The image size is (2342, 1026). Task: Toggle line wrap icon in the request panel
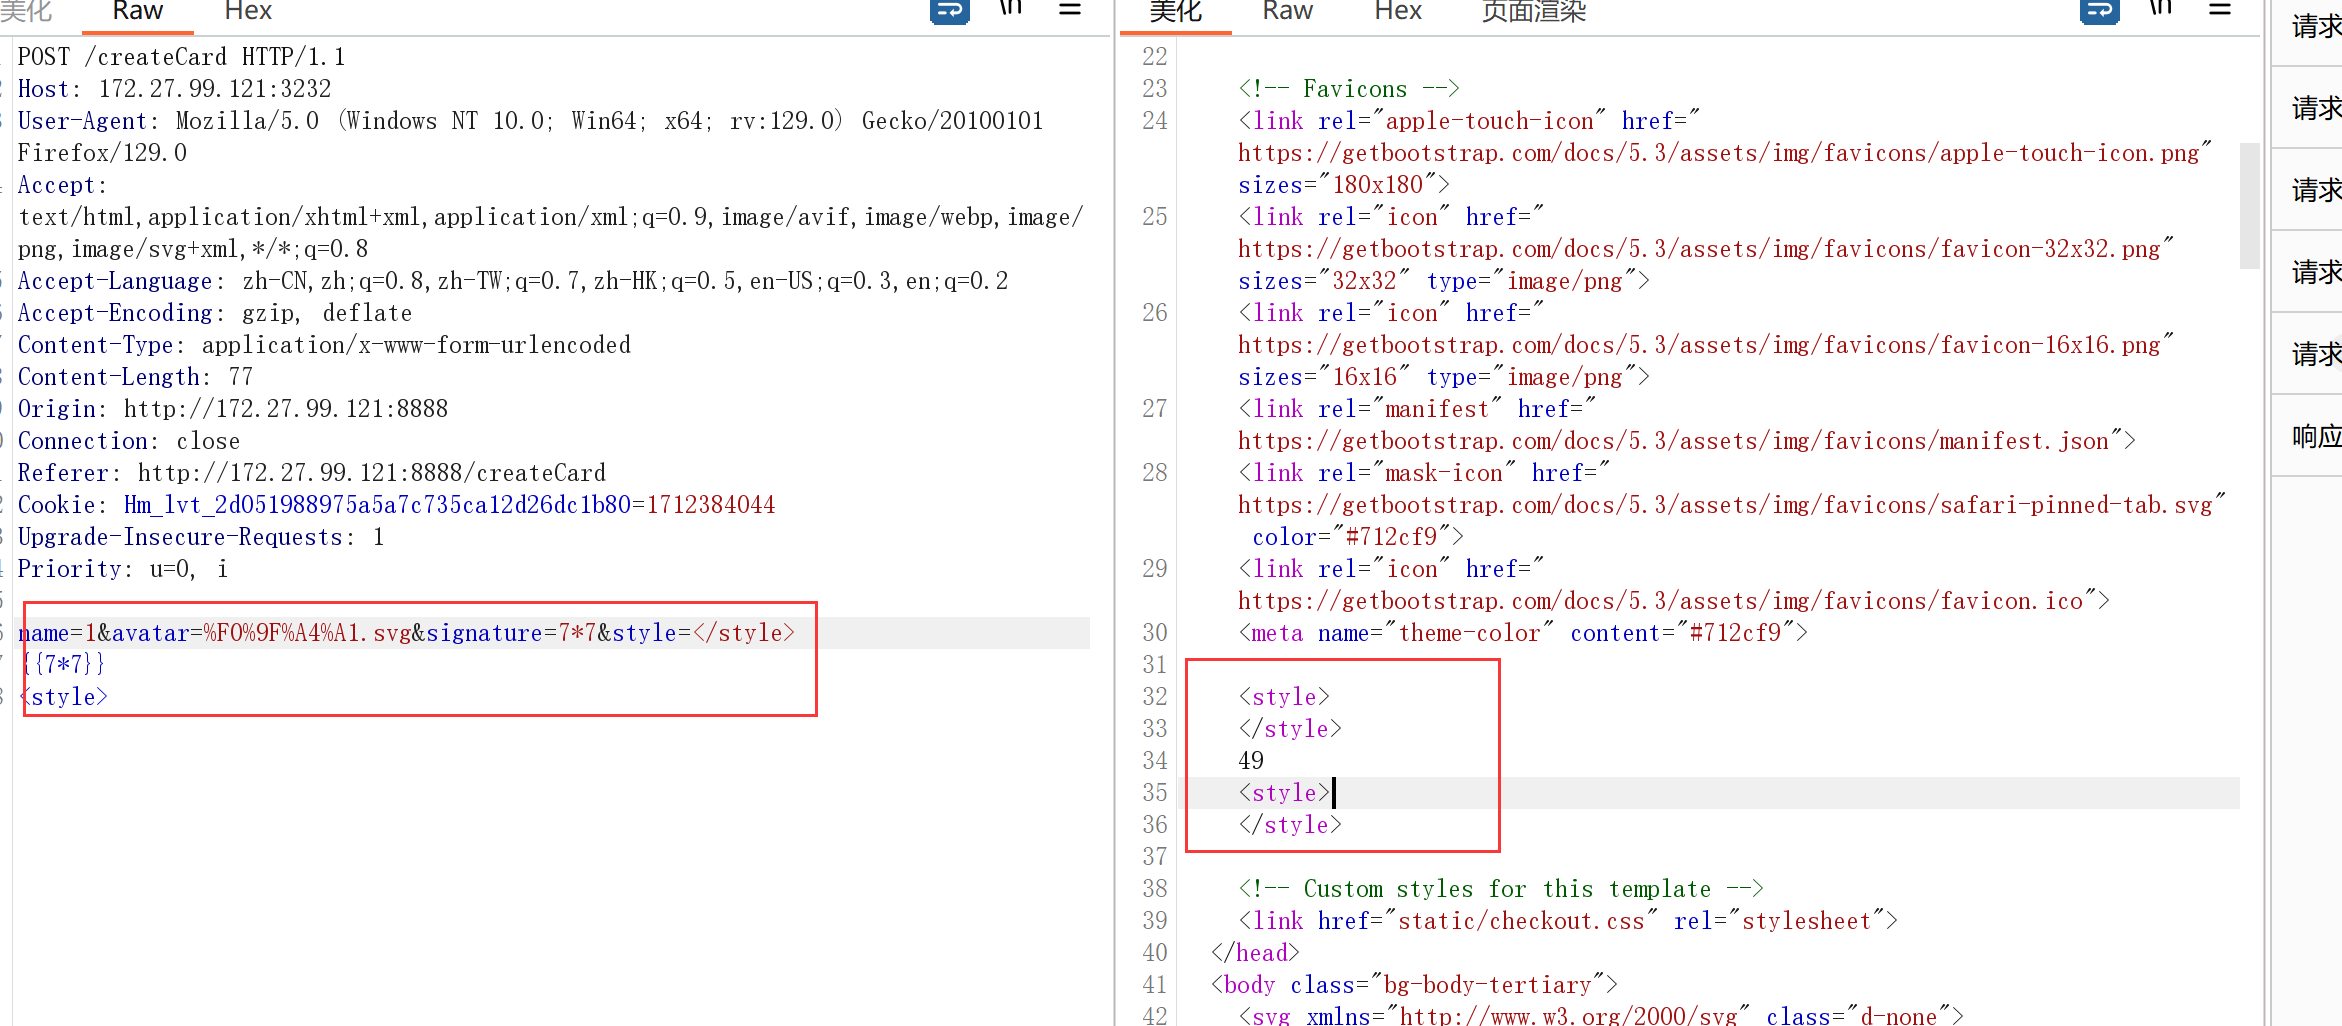point(949,11)
